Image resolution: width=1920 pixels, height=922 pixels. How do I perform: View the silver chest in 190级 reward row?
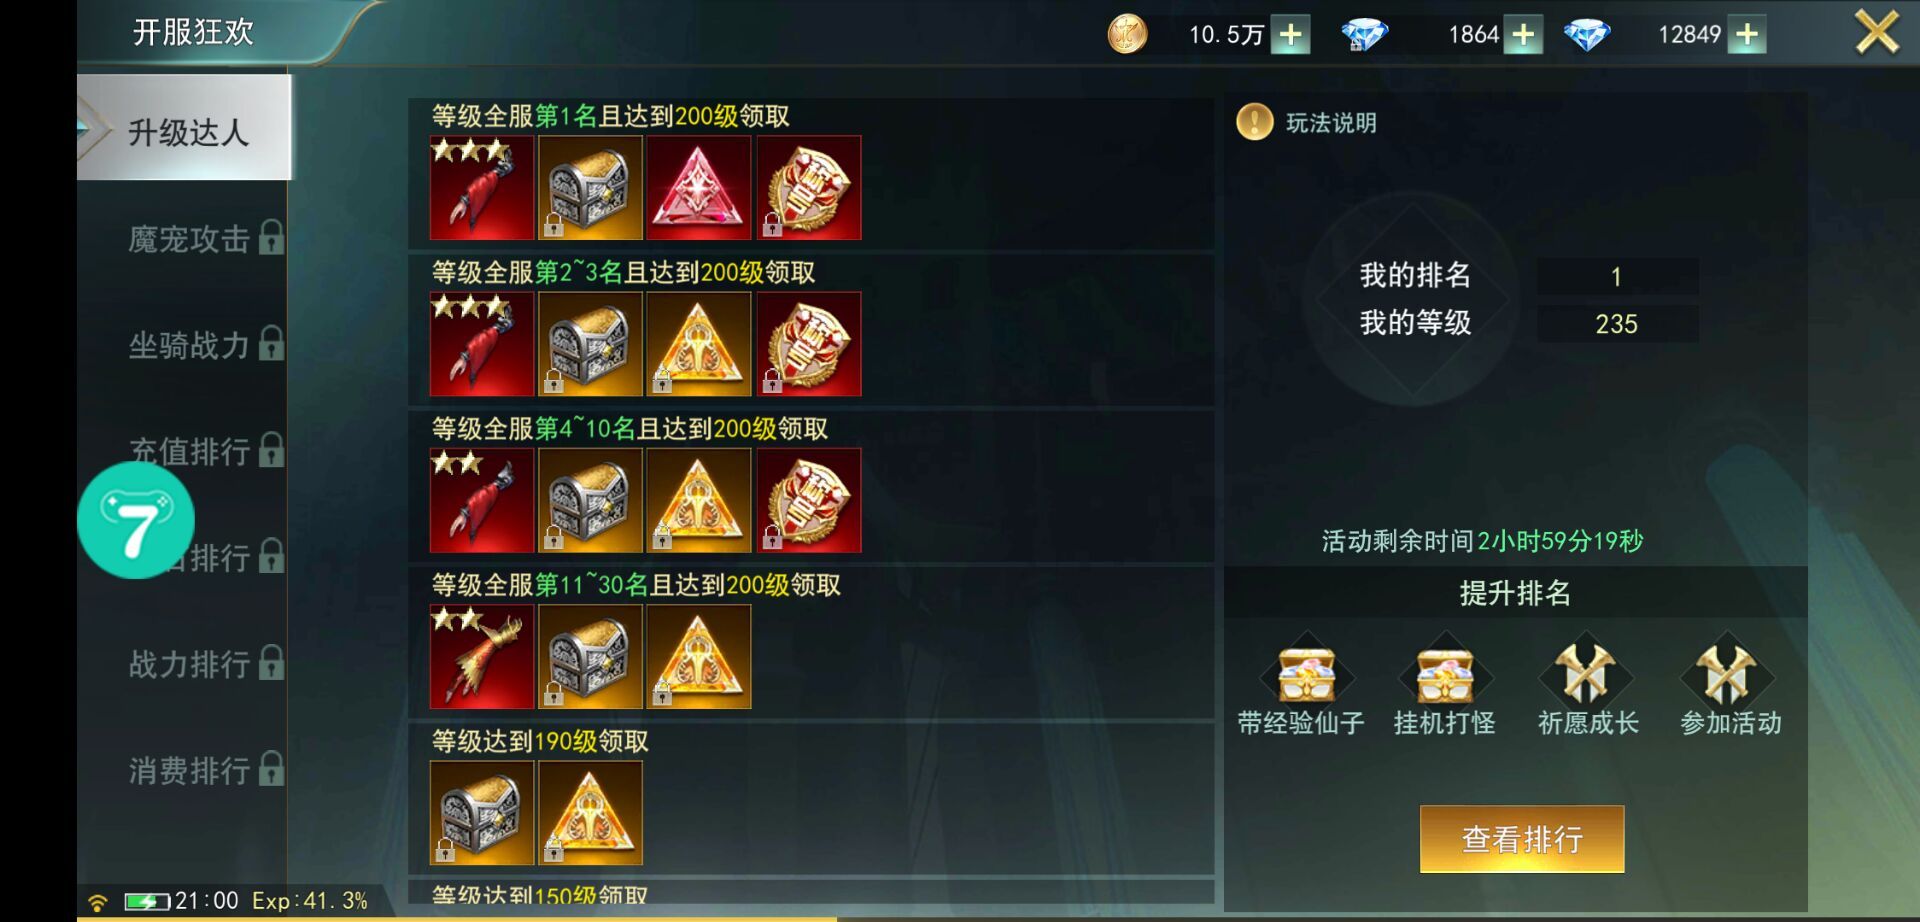click(x=482, y=813)
